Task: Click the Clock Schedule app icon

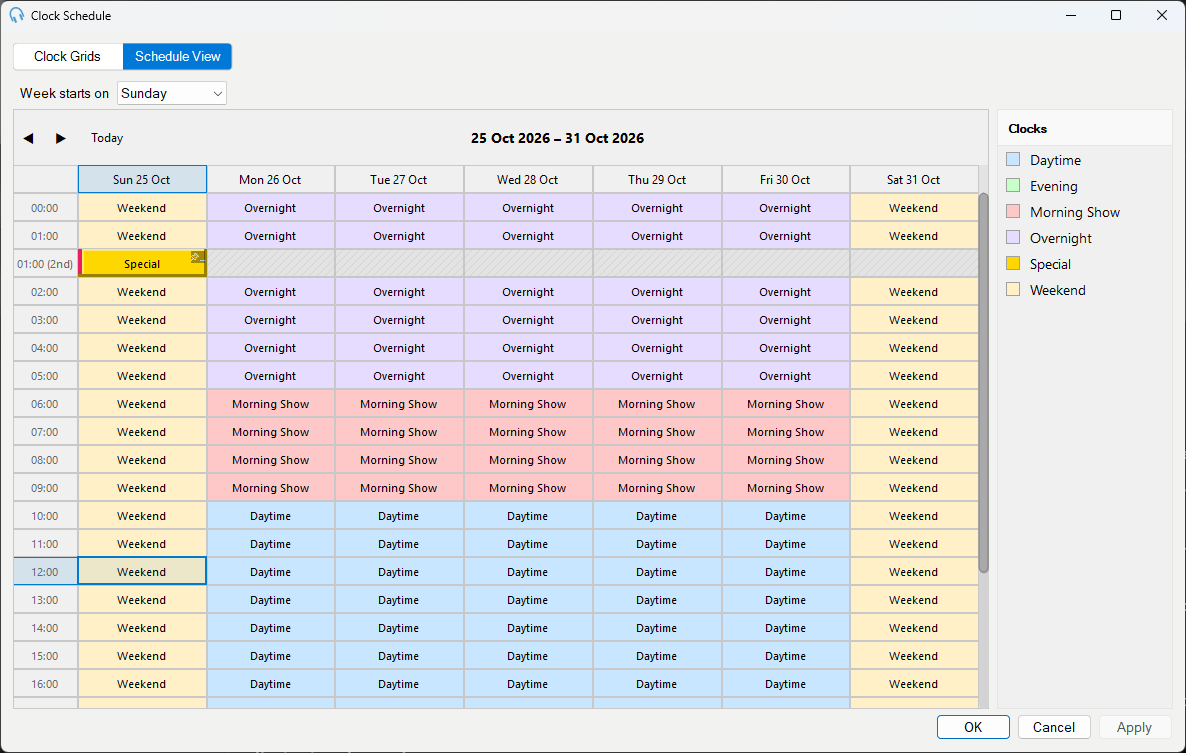Action: point(16,15)
